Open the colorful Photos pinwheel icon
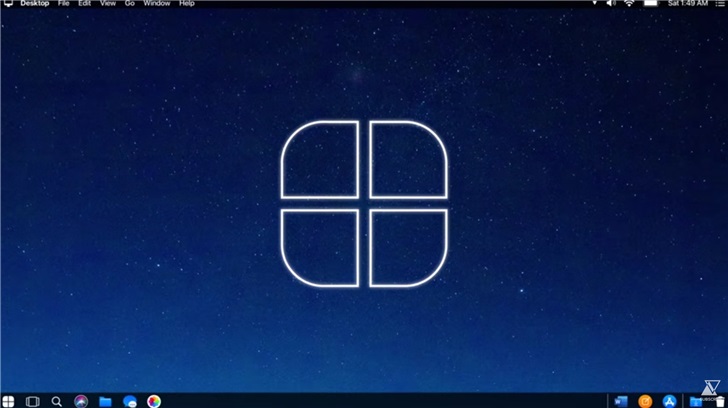This screenshot has height=408, width=728. point(154,402)
